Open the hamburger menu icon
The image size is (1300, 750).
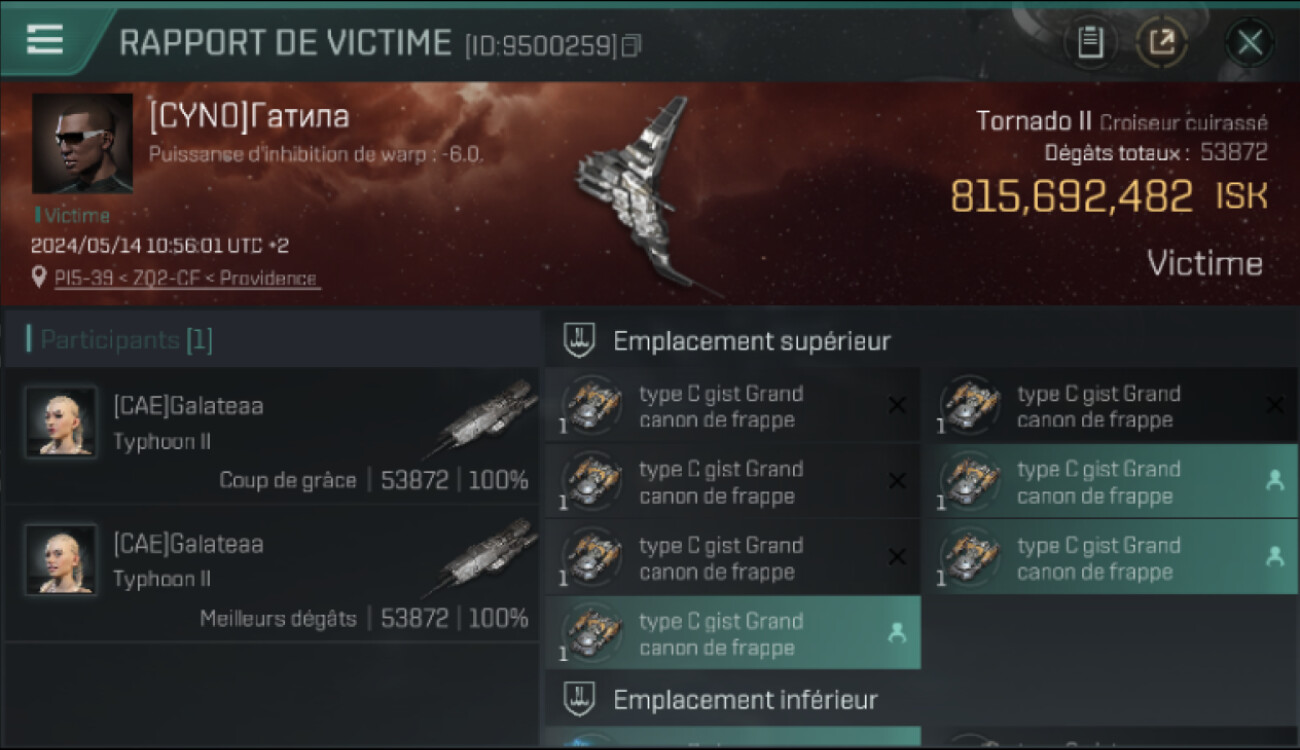[45, 40]
